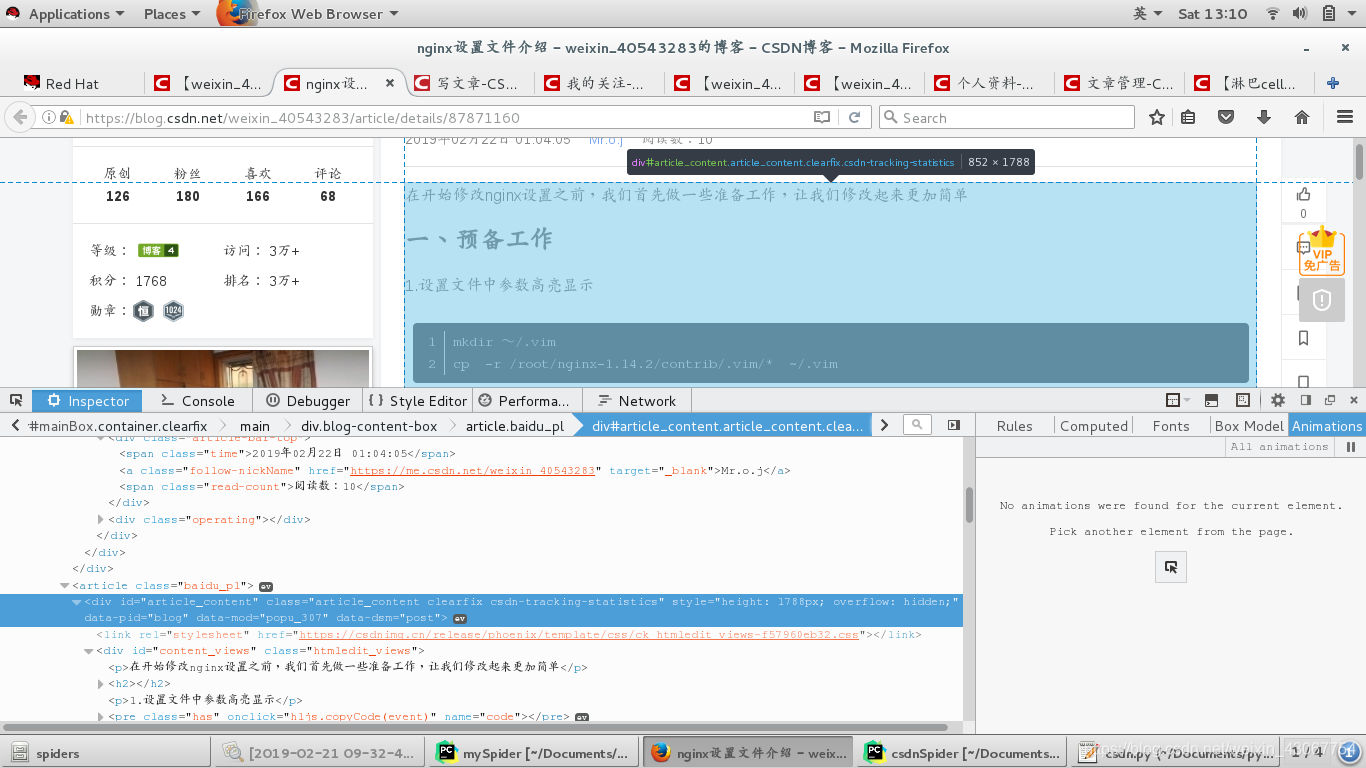The height and width of the screenshot is (768, 1366).
Task: Toggle the split console icon
Action: (1211, 400)
